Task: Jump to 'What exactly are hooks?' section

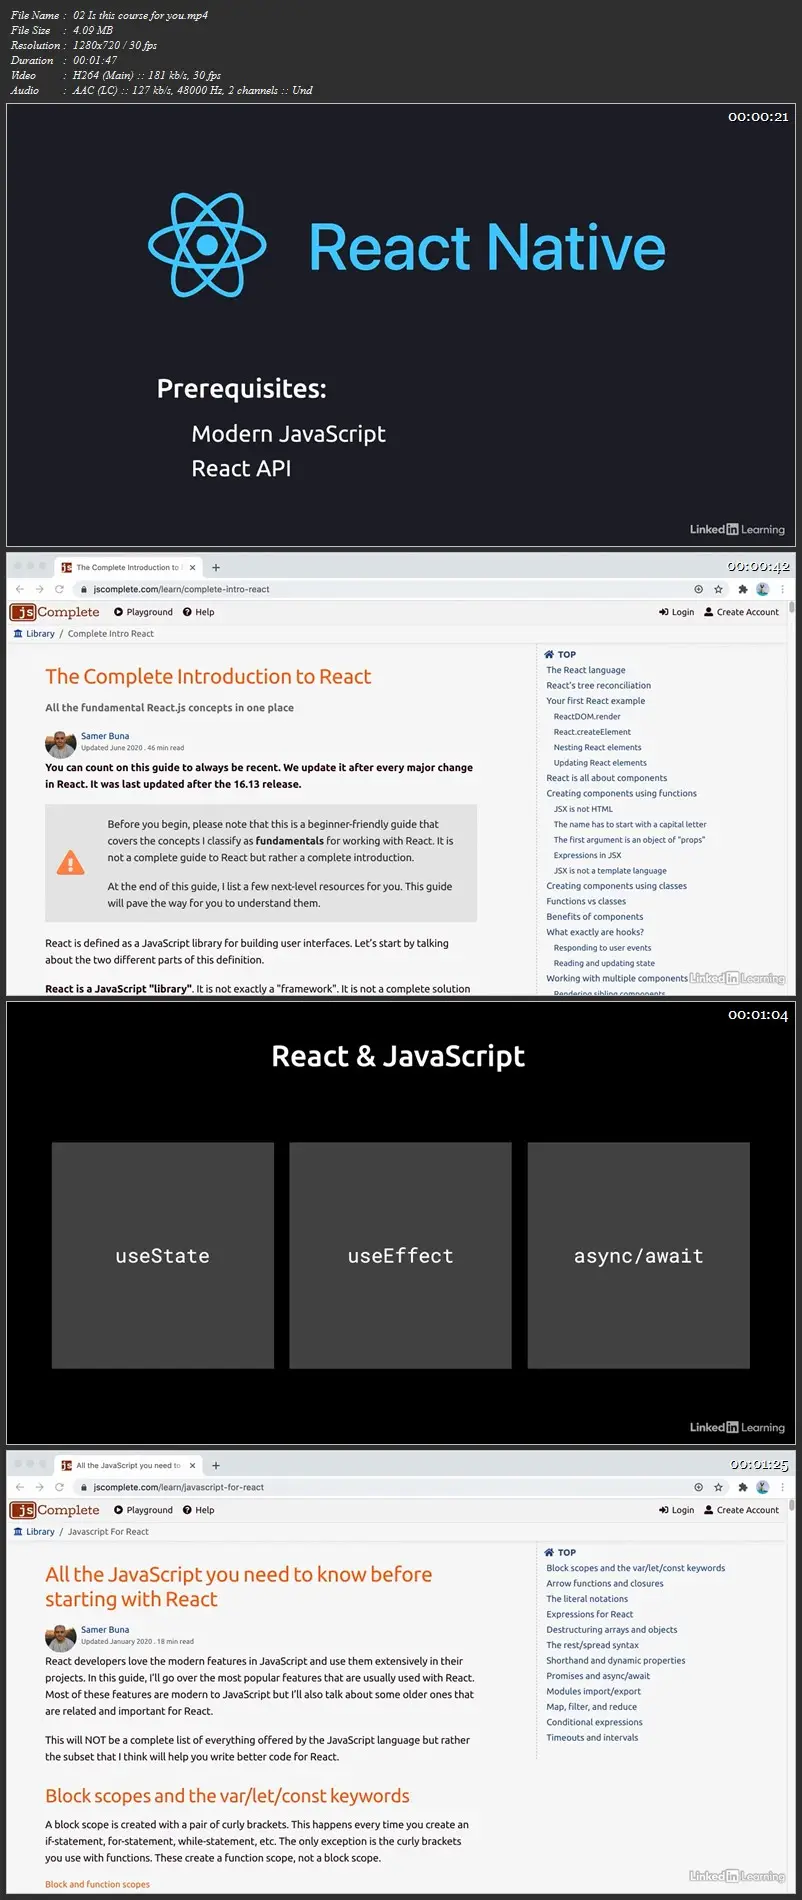Action: (x=594, y=932)
